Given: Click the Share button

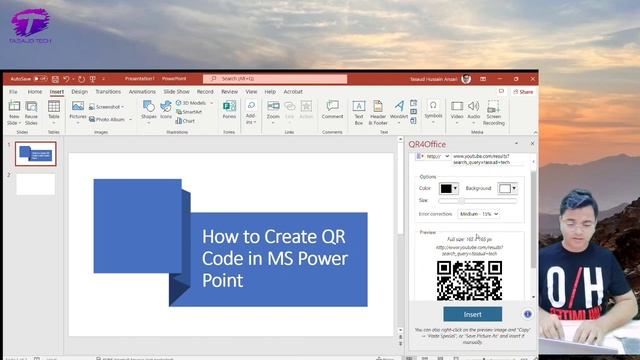Looking at the screenshot, I should click(x=523, y=92).
